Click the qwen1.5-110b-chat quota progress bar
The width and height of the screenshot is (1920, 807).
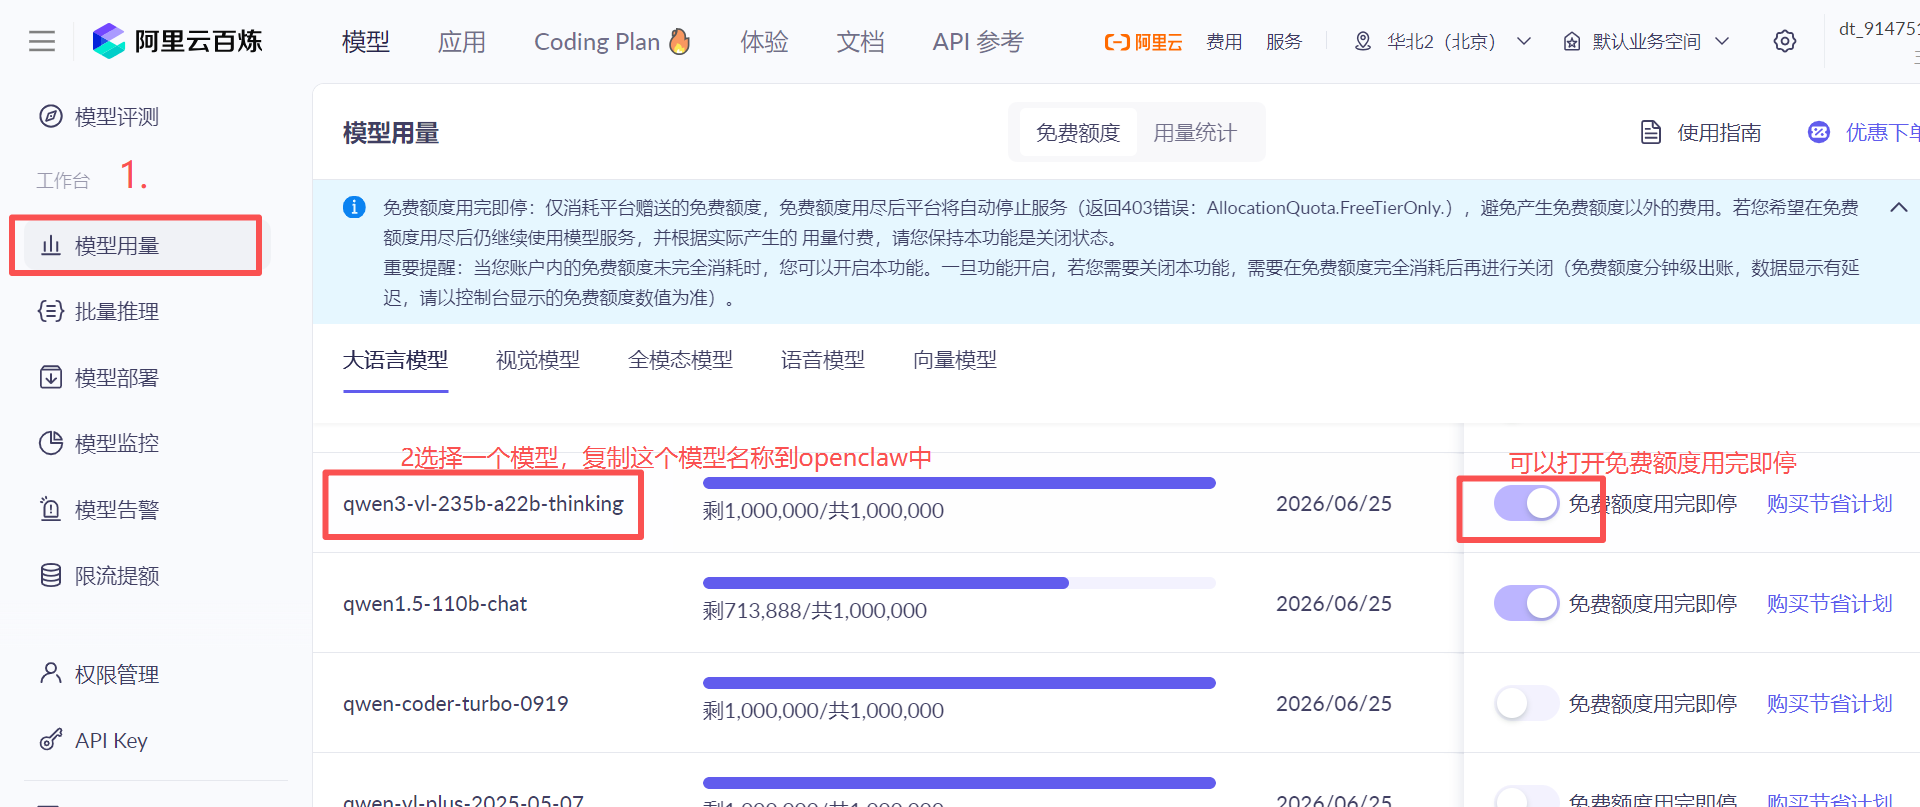pyautogui.click(x=959, y=583)
